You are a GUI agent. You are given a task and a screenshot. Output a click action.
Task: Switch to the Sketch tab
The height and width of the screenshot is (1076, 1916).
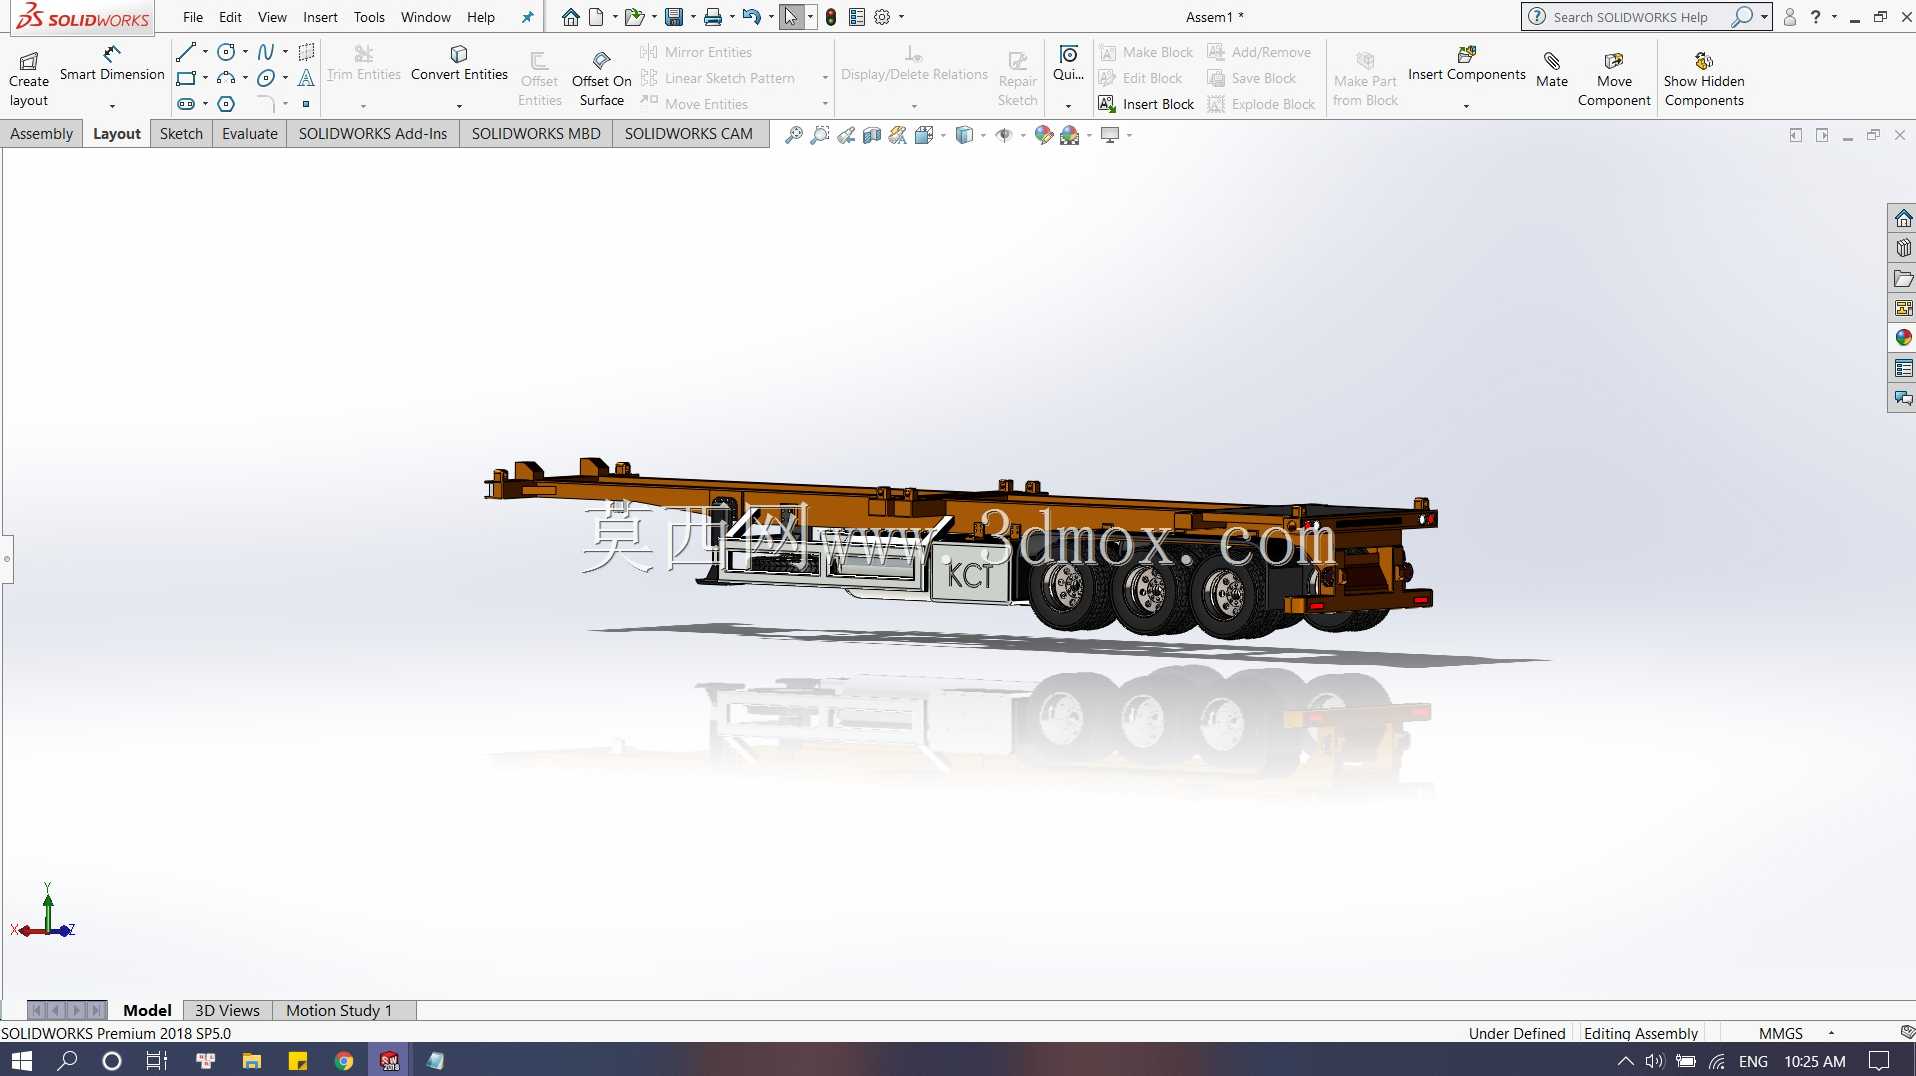point(181,134)
